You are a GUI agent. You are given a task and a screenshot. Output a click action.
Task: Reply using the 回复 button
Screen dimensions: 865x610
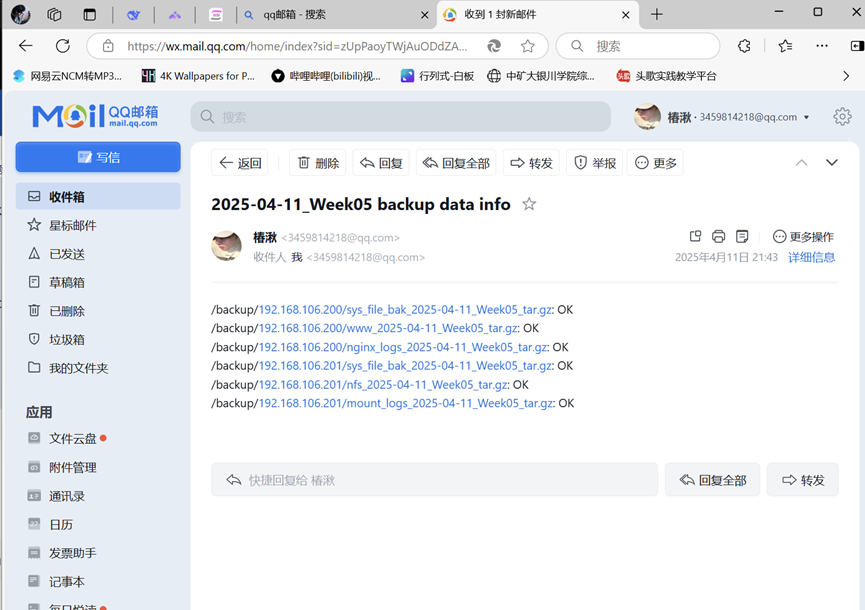[381, 163]
